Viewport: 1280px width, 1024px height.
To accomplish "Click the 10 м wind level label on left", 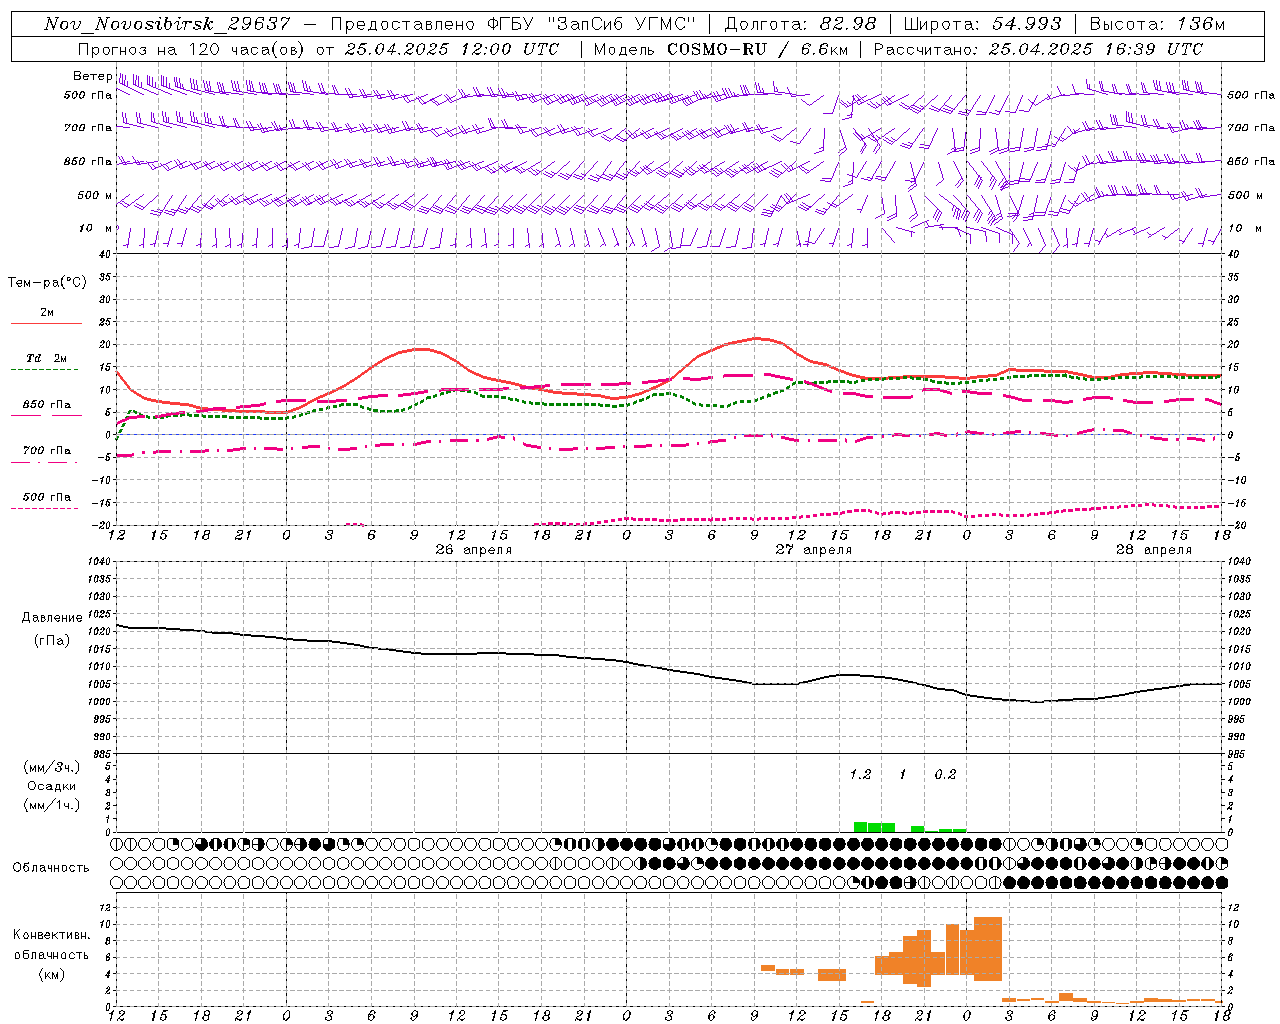I will (x=96, y=228).
